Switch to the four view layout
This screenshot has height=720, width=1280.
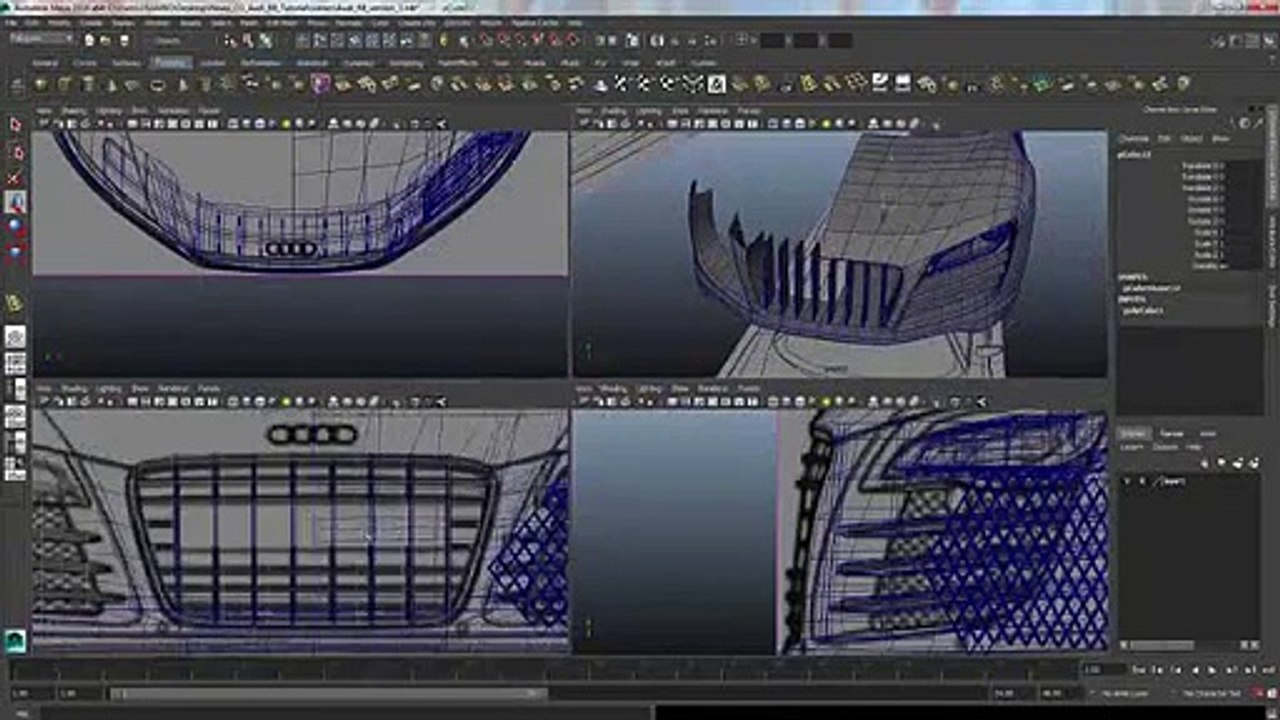pyautogui.click(x=16, y=364)
